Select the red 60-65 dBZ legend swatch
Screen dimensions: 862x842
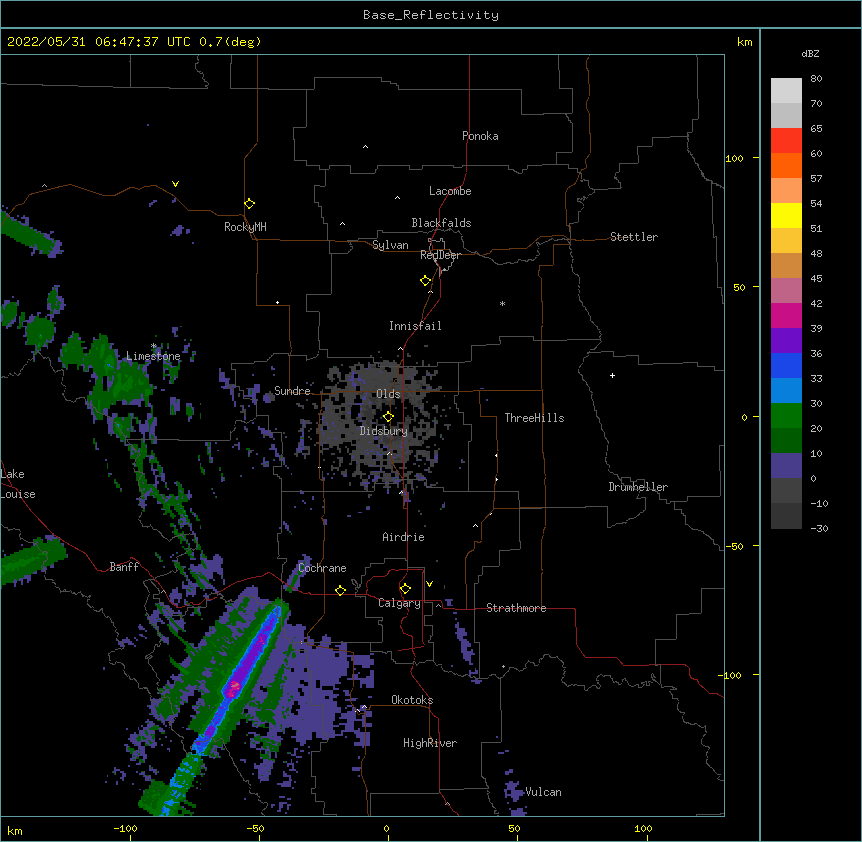pyautogui.click(x=786, y=141)
